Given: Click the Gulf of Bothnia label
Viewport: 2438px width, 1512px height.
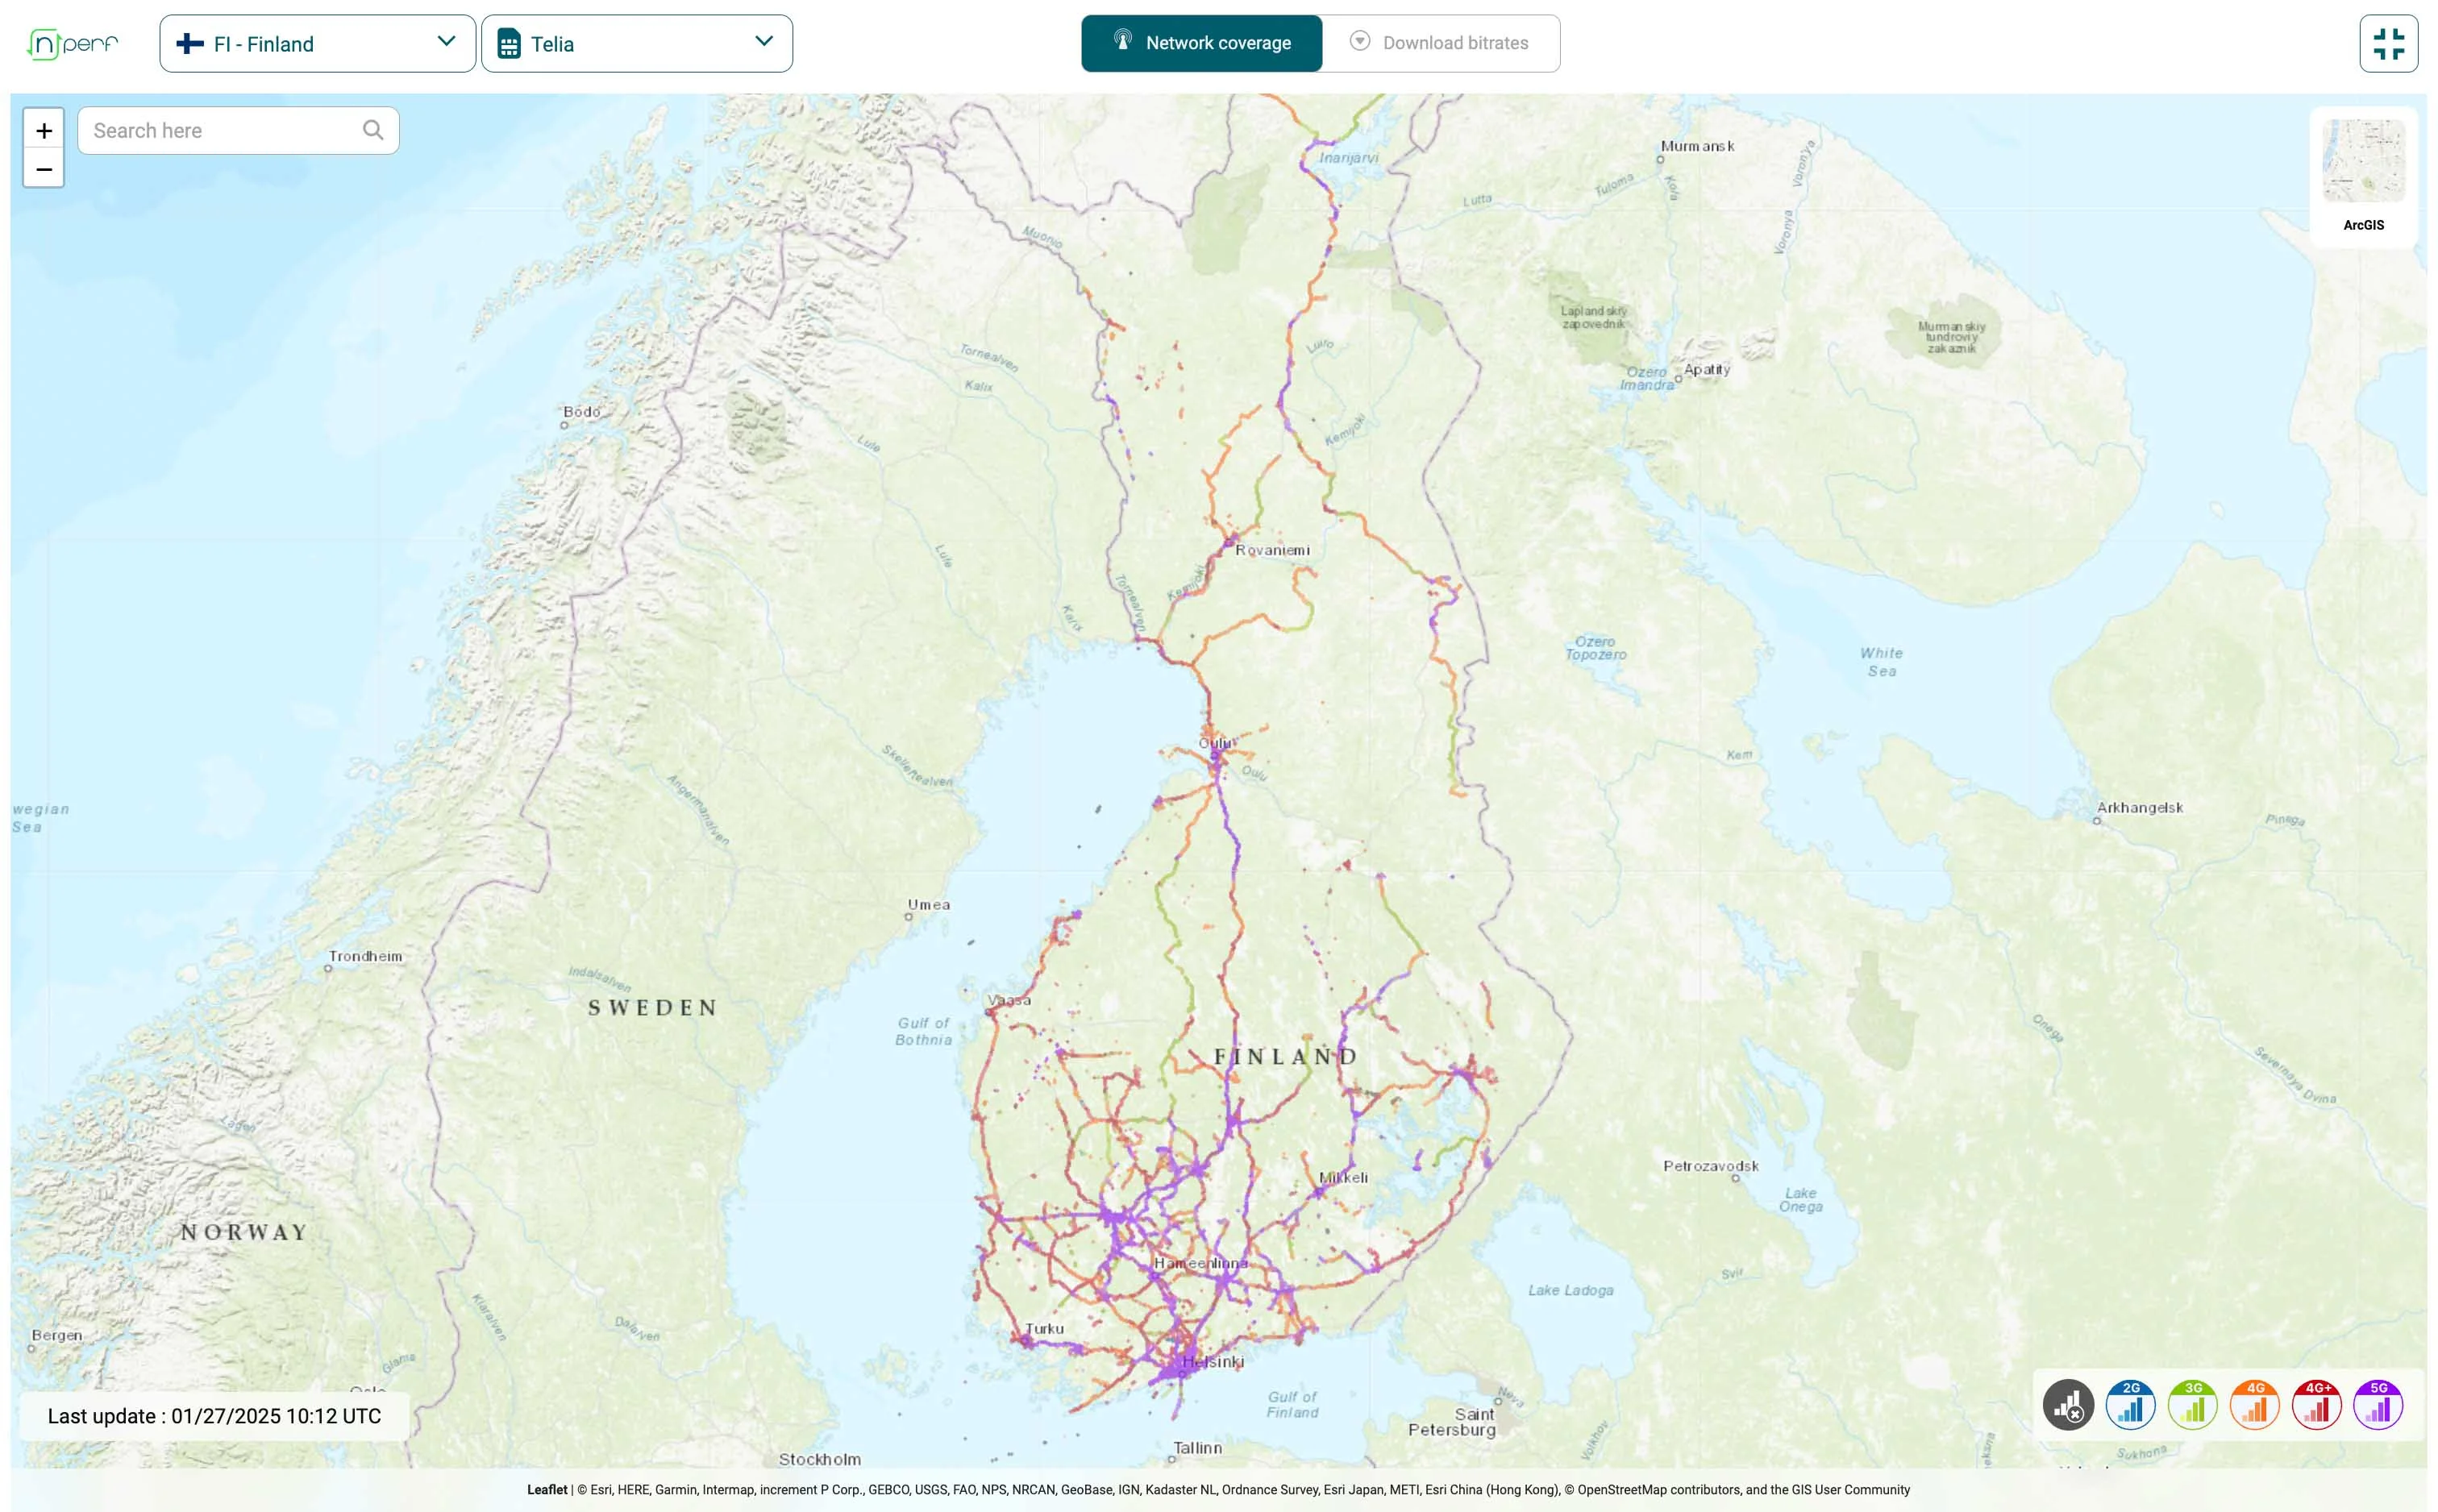Looking at the screenshot, I should pyautogui.click(x=923, y=1031).
